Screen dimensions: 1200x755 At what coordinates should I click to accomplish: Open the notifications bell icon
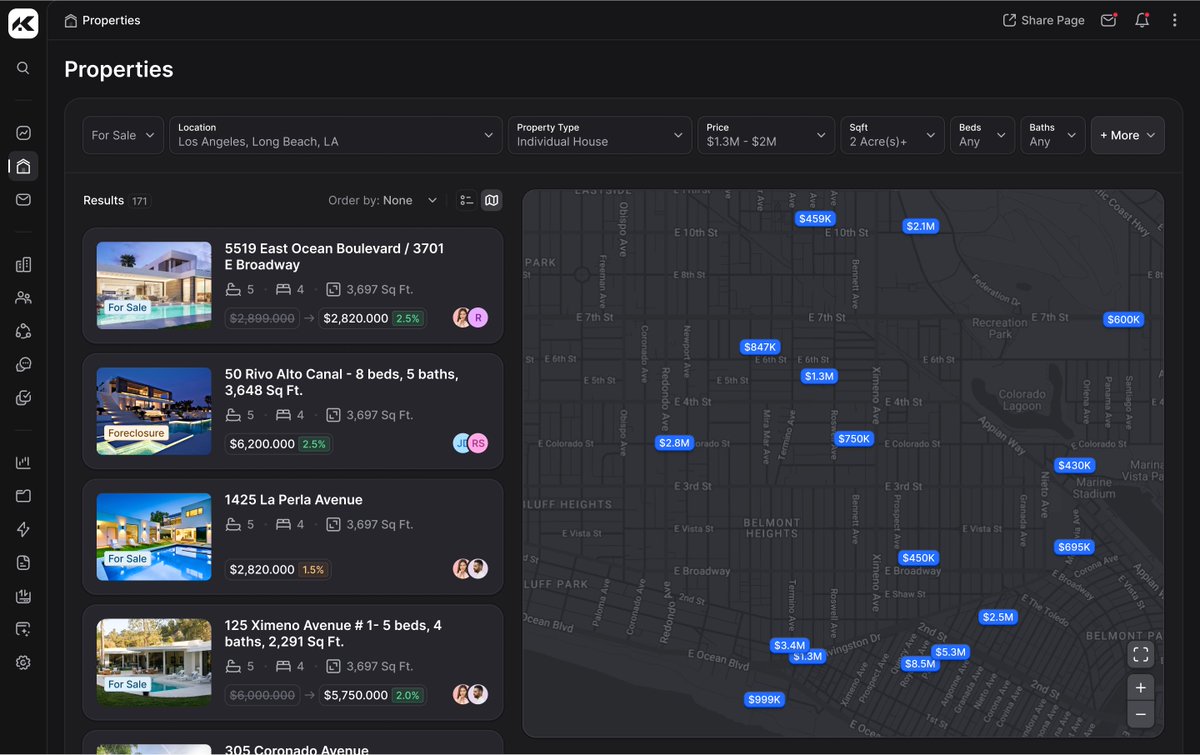(x=1142, y=20)
